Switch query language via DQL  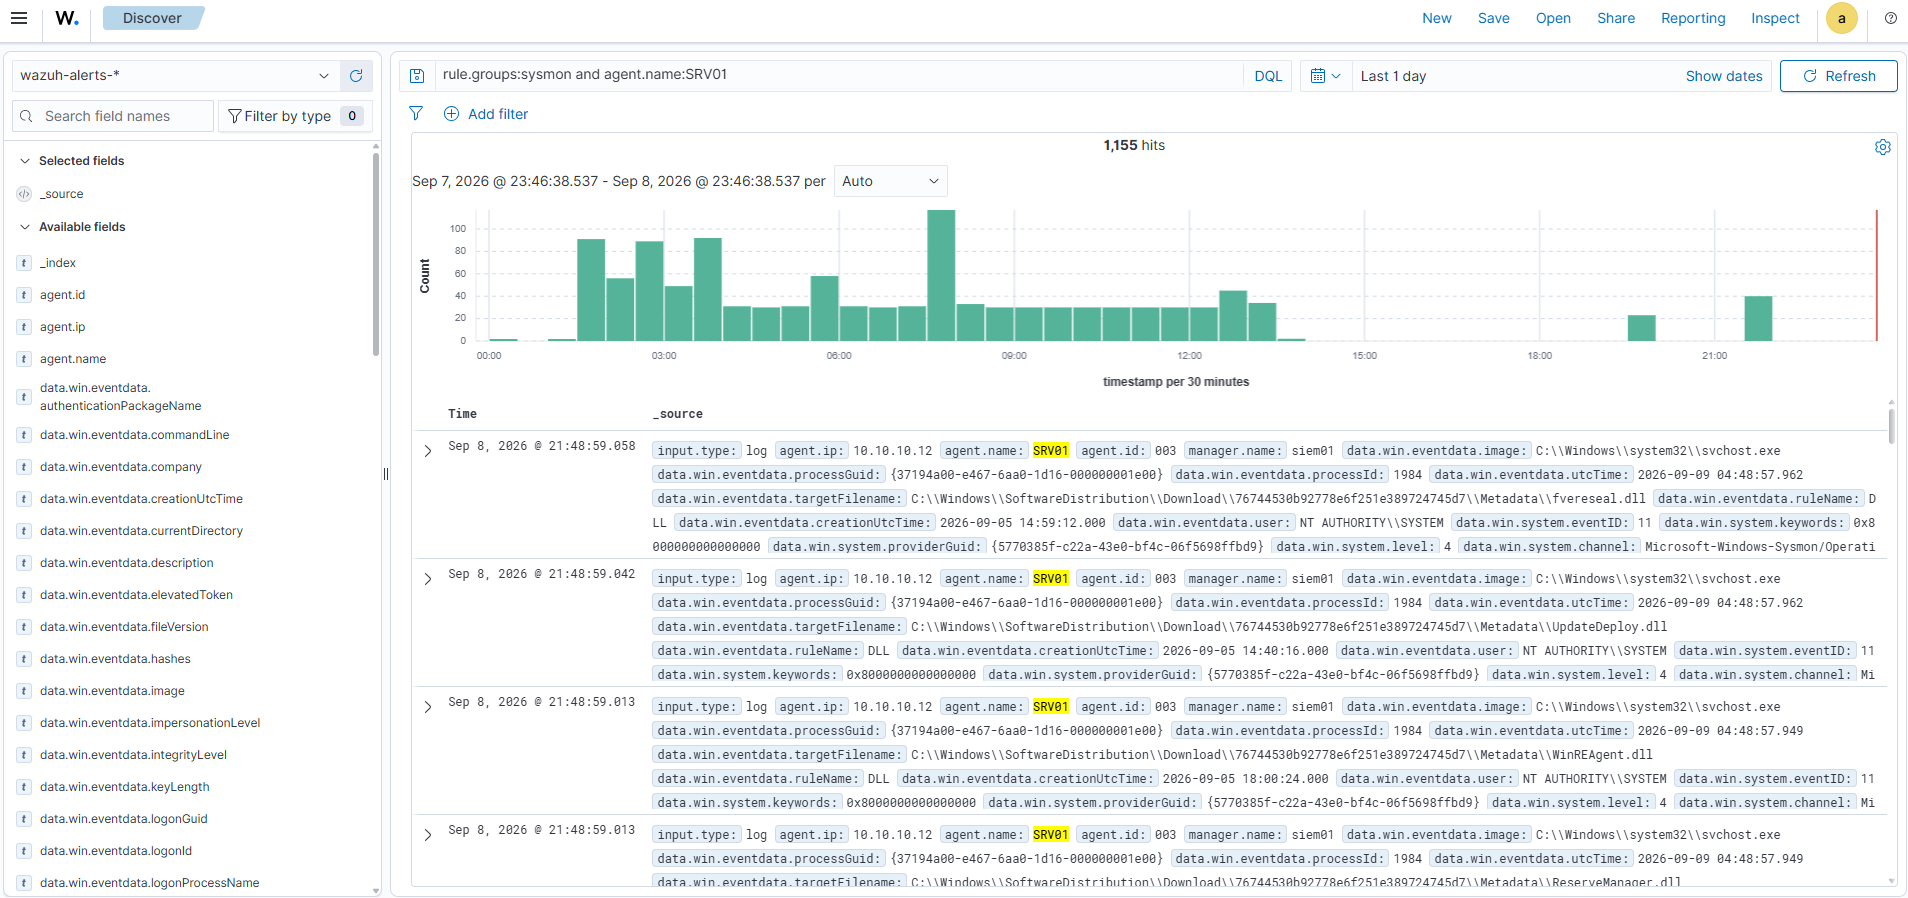tap(1268, 76)
